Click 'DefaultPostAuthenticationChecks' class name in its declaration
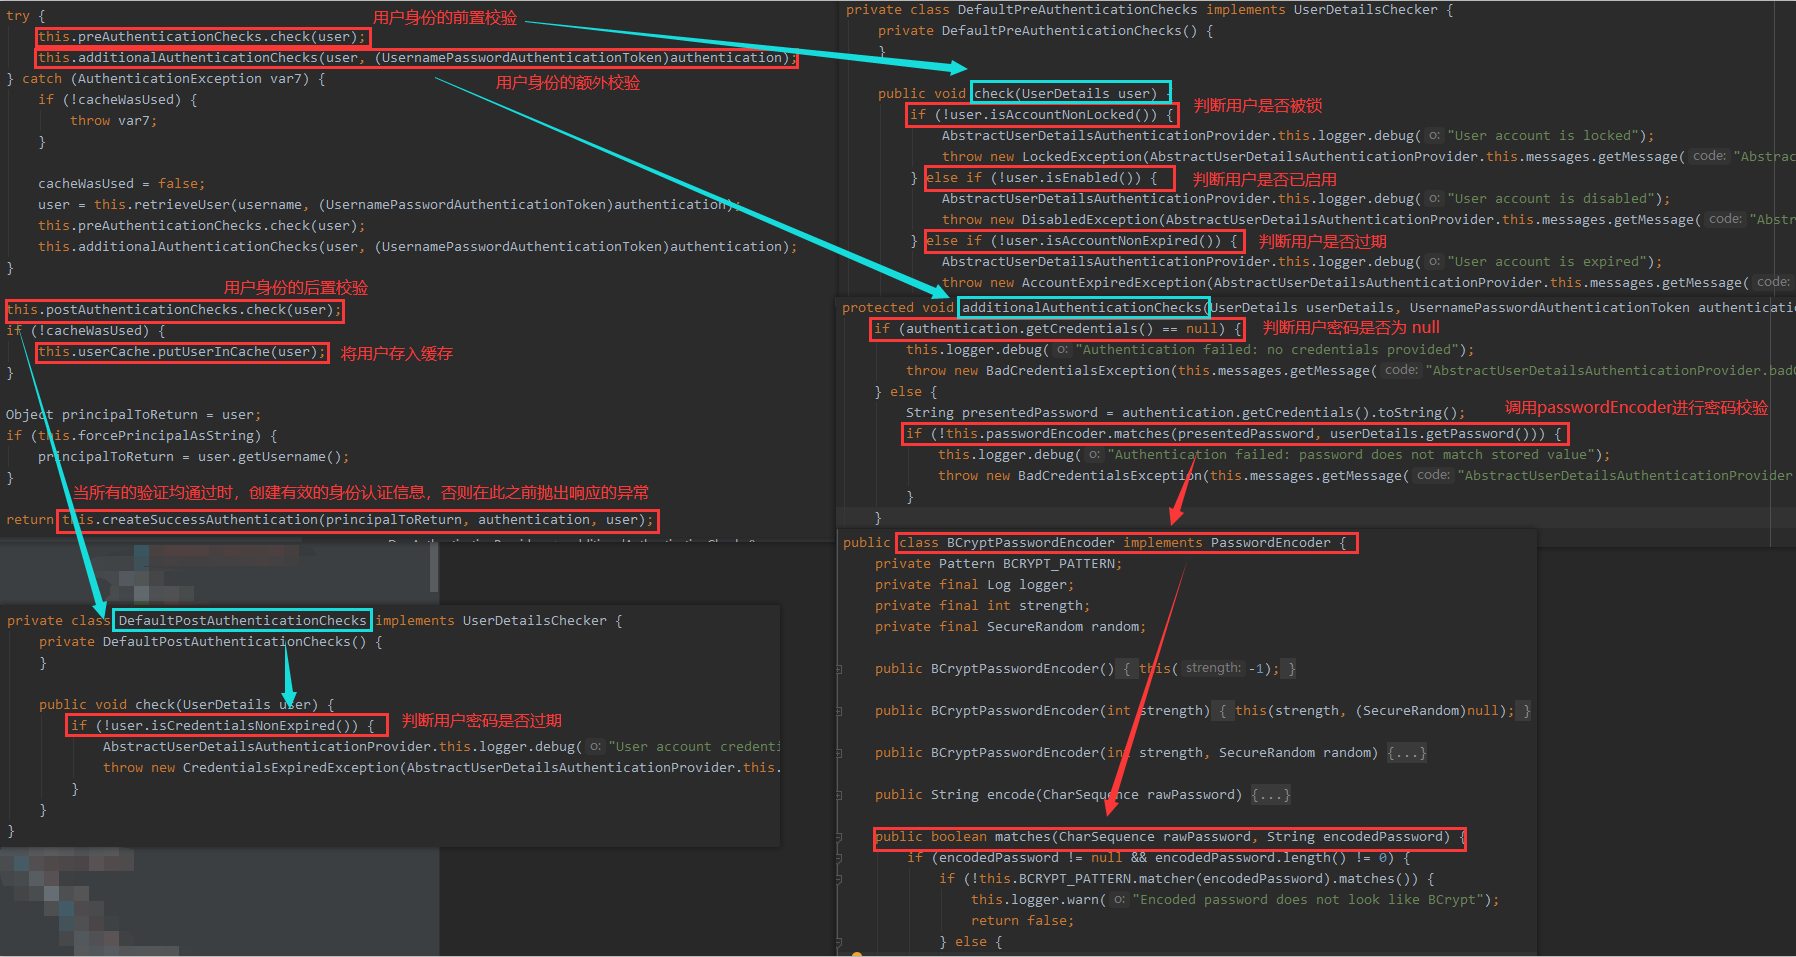Viewport: 1796px width, 957px height. point(242,620)
